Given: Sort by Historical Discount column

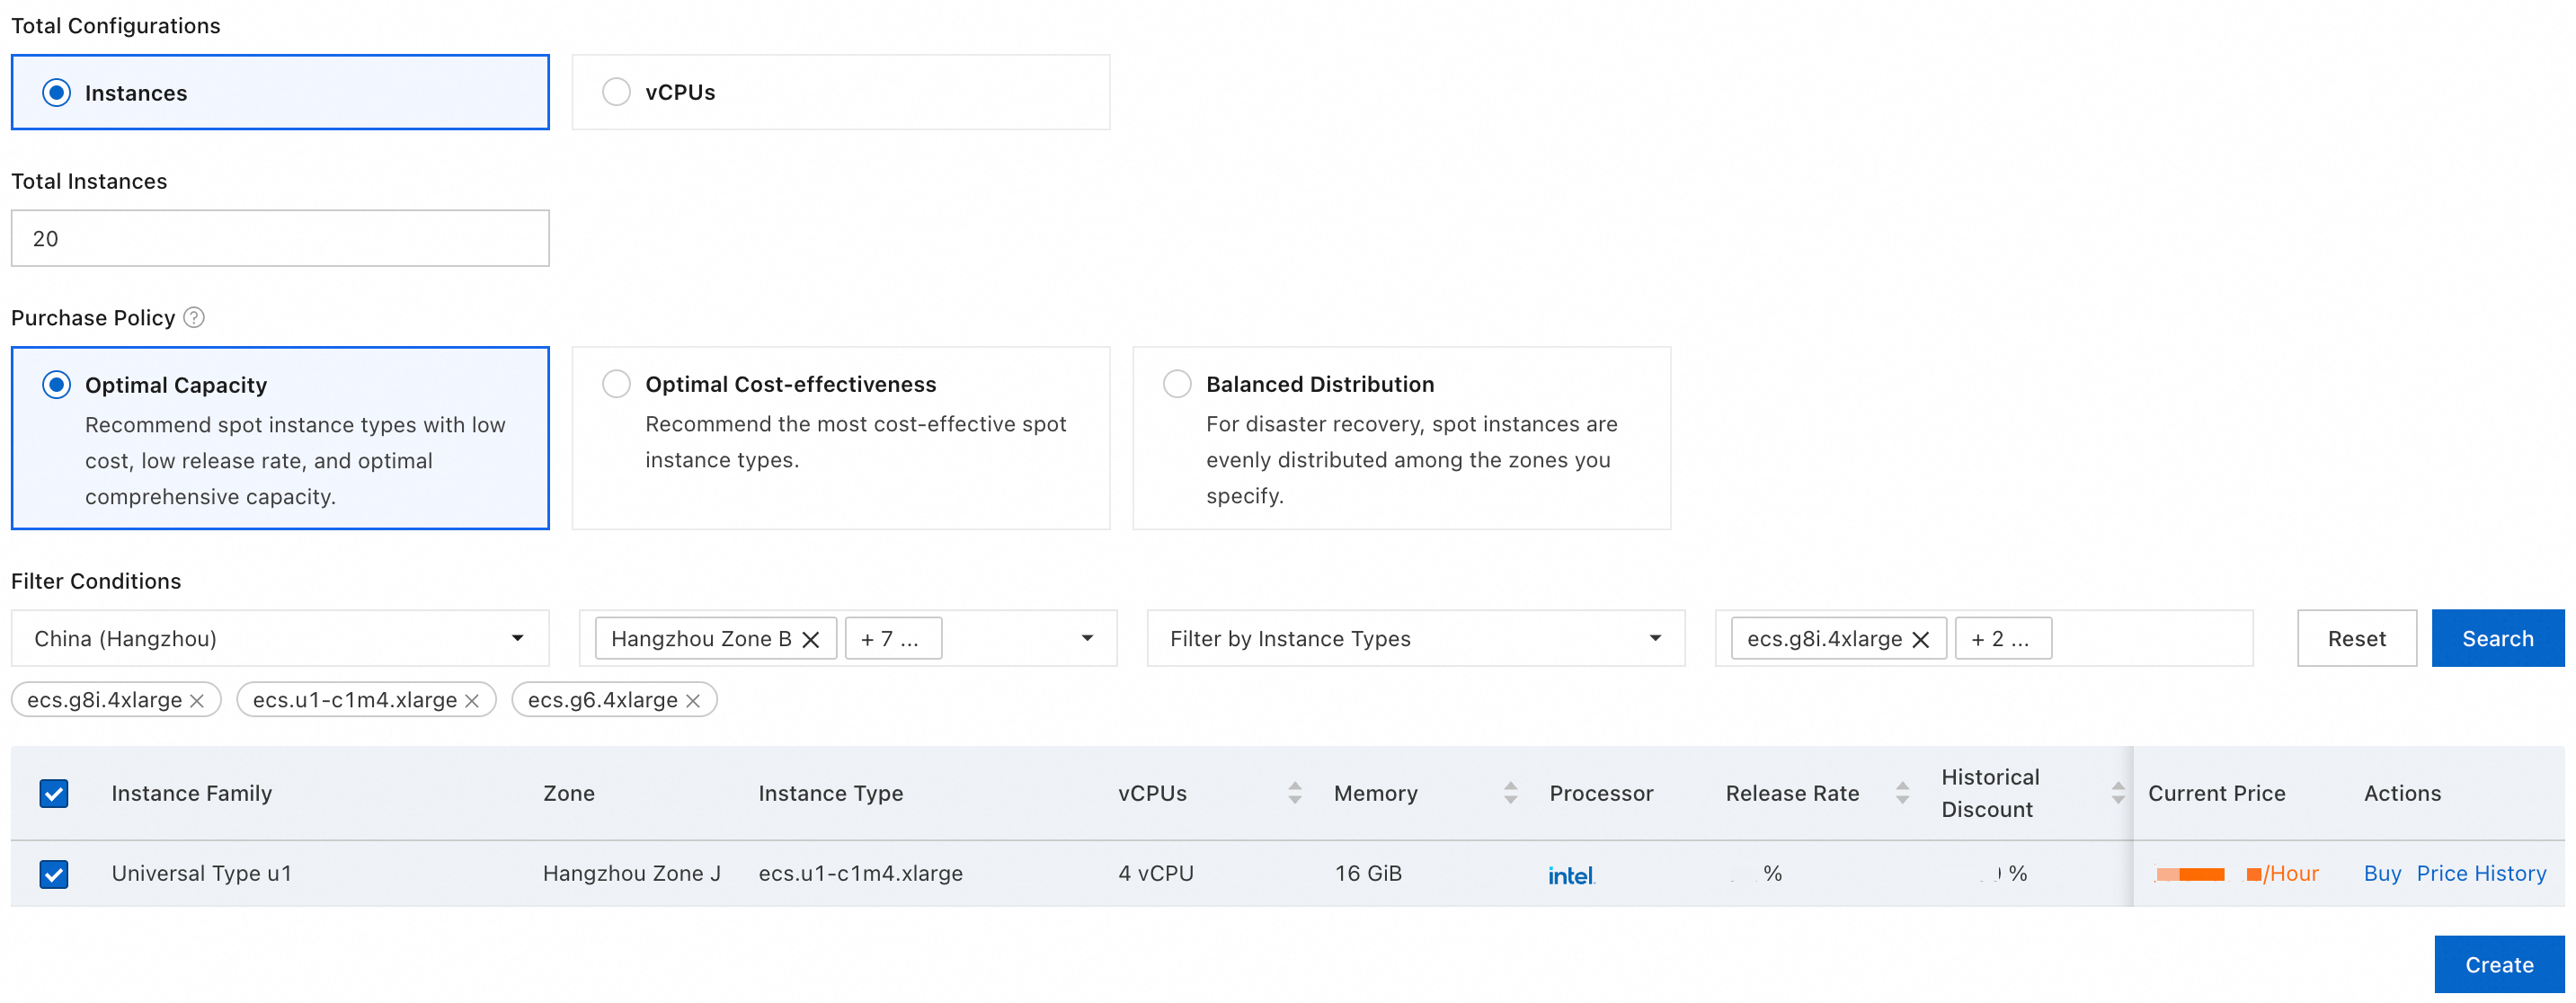Looking at the screenshot, I should 2117,793.
